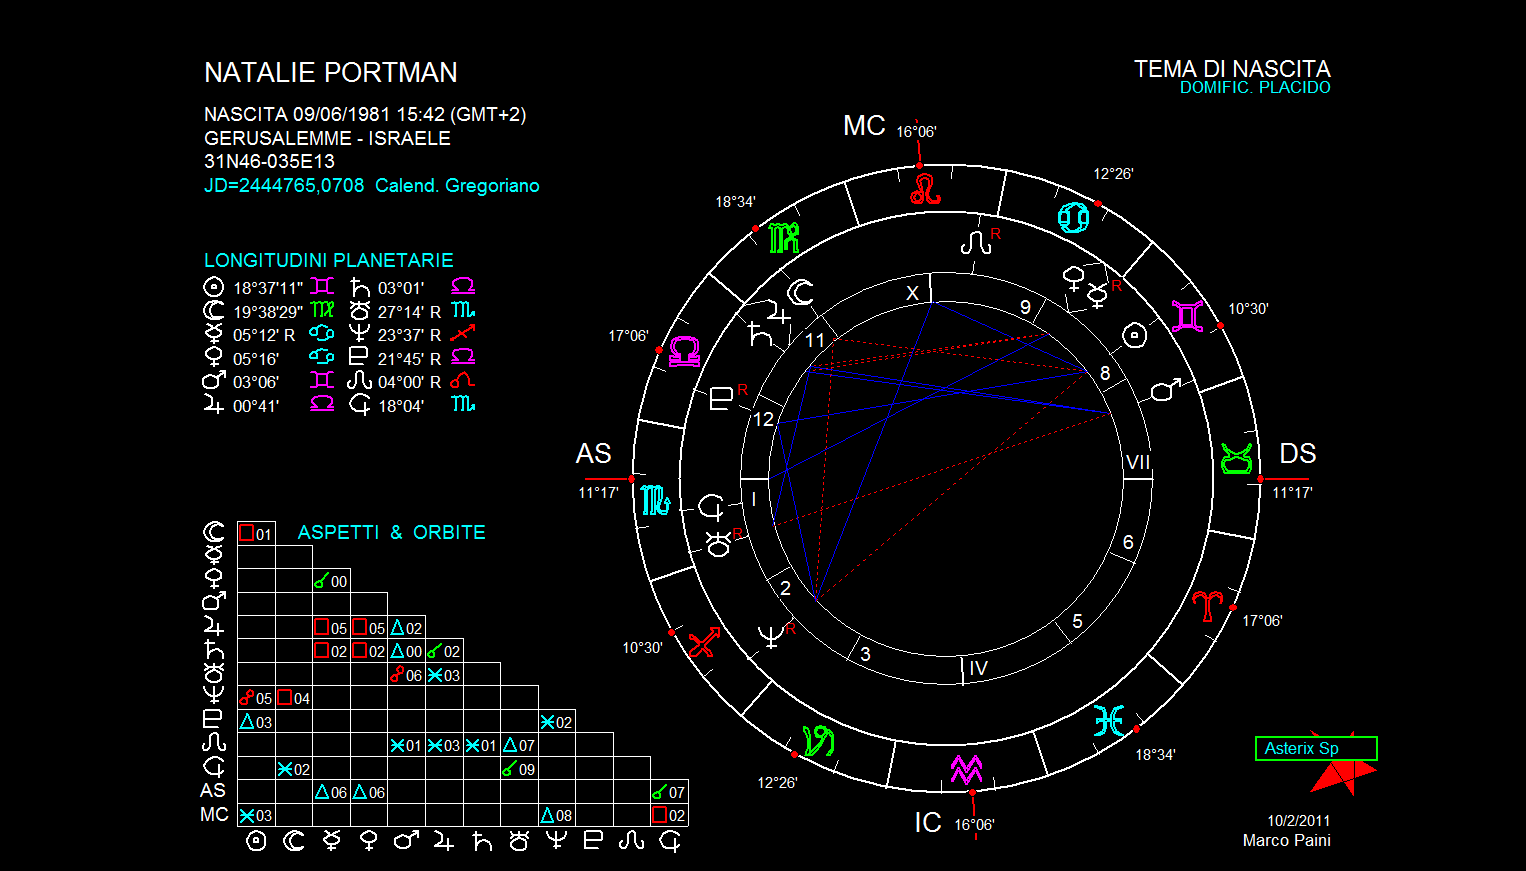Click the green Capricorn glyph in the zodiac ring
Viewport: 1526px width, 871px height.
[x=819, y=740]
